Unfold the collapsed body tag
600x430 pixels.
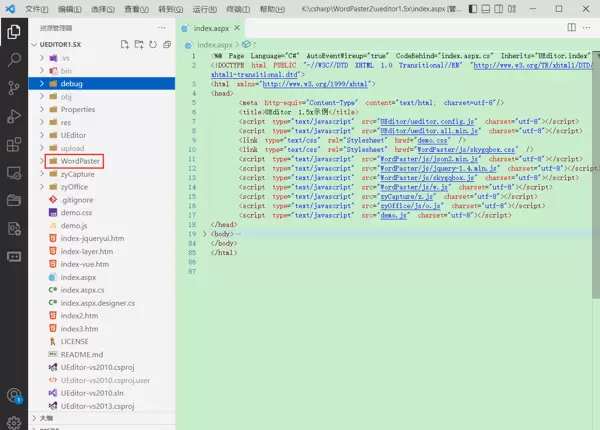[205, 233]
